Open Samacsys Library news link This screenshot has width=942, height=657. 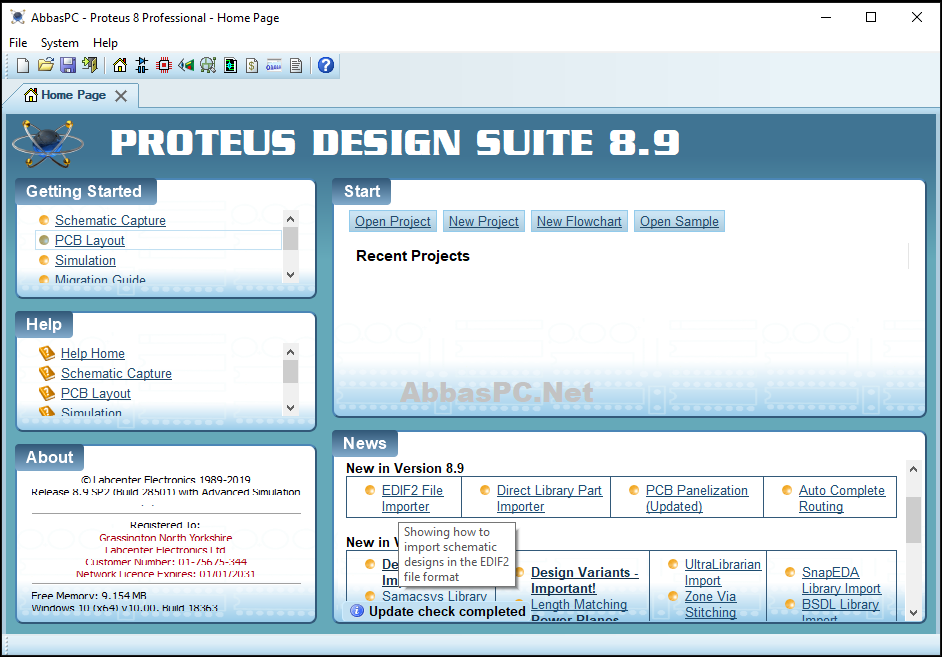pos(434,596)
